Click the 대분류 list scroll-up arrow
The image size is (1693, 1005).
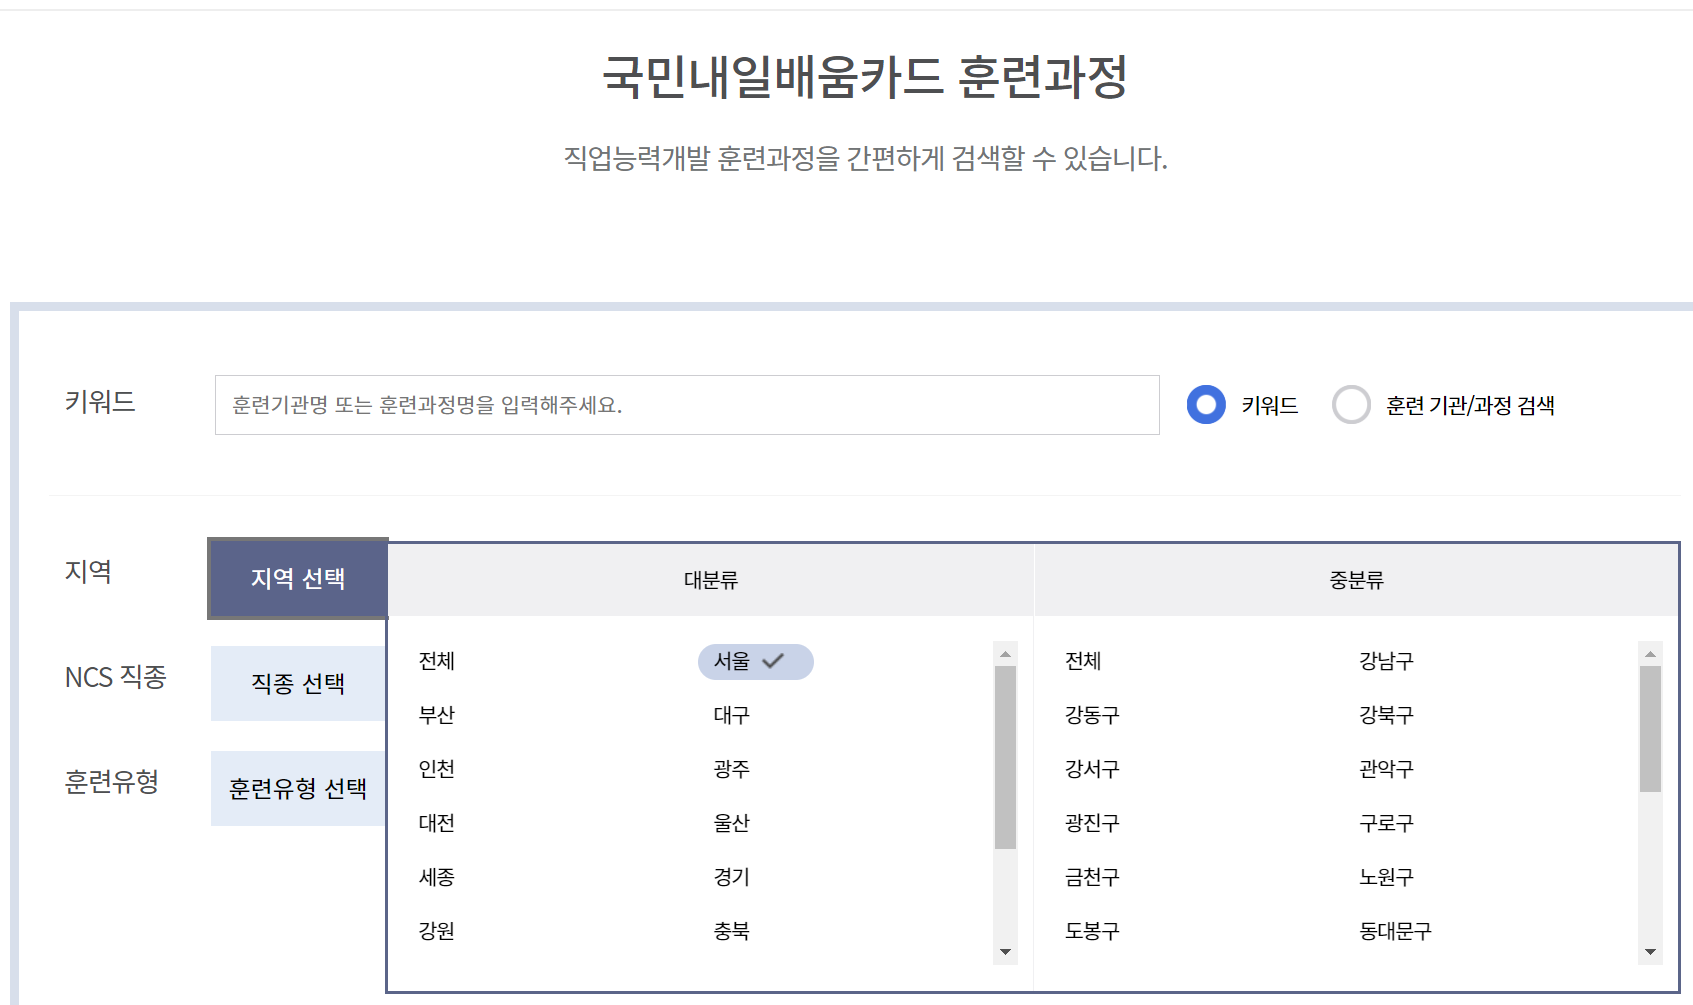(x=1006, y=654)
